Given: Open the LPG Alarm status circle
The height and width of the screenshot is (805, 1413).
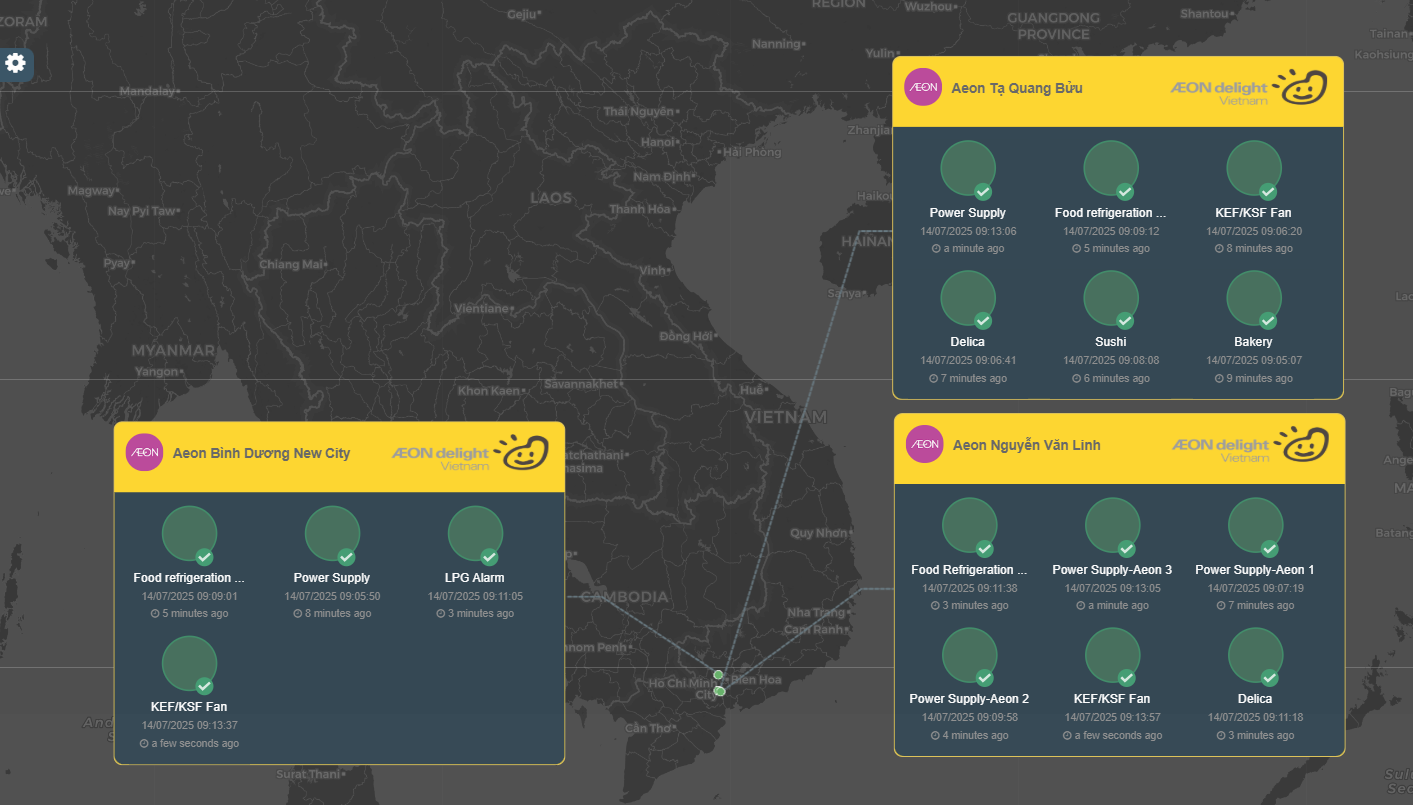Looking at the screenshot, I should click(476, 533).
